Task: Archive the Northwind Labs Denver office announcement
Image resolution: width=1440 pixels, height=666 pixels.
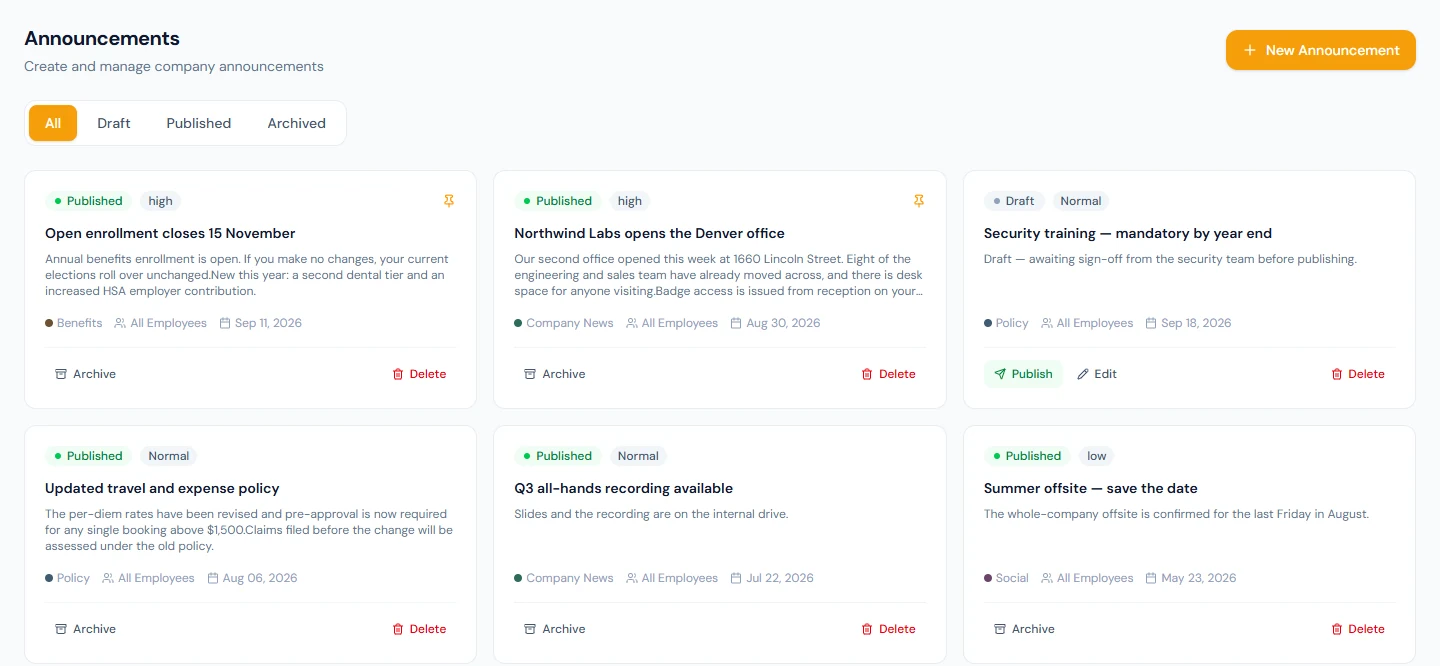Action: [x=555, y=374]
